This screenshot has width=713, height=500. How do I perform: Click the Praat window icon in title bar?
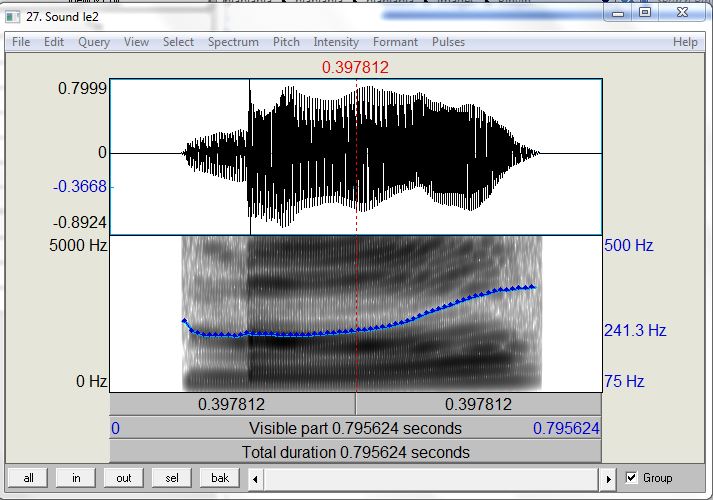(12, 17)
